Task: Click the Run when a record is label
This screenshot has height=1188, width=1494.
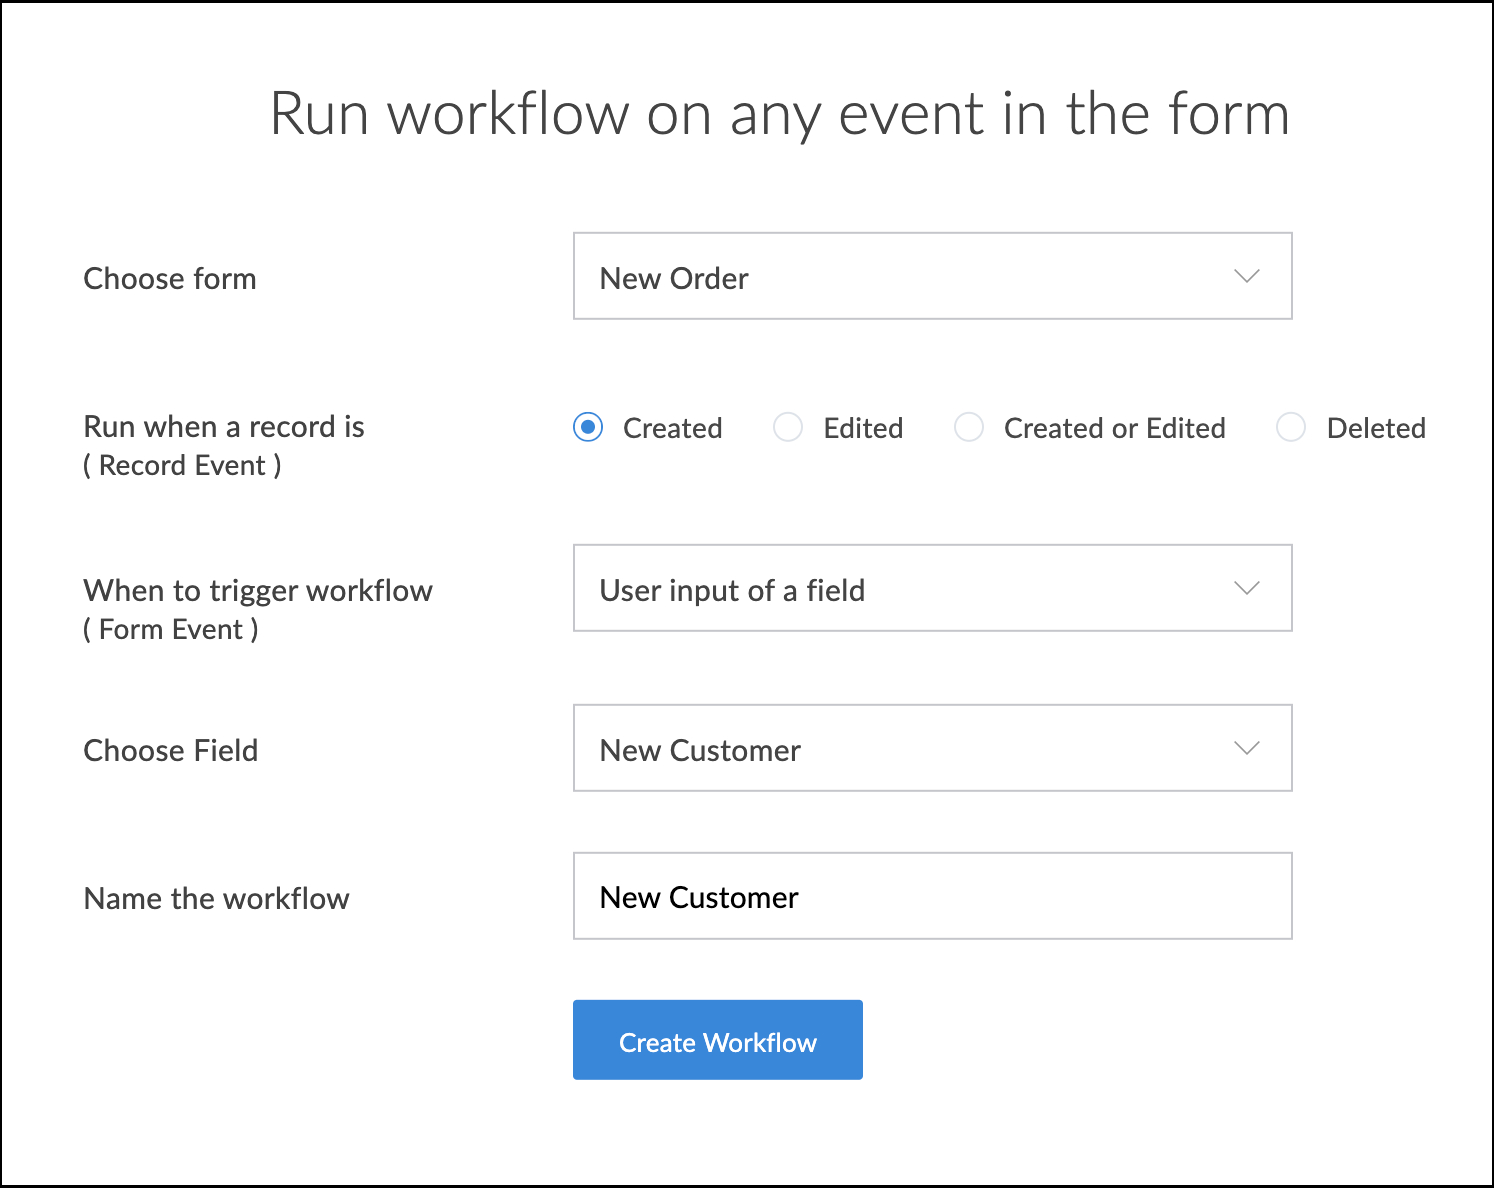Action: 224,427
